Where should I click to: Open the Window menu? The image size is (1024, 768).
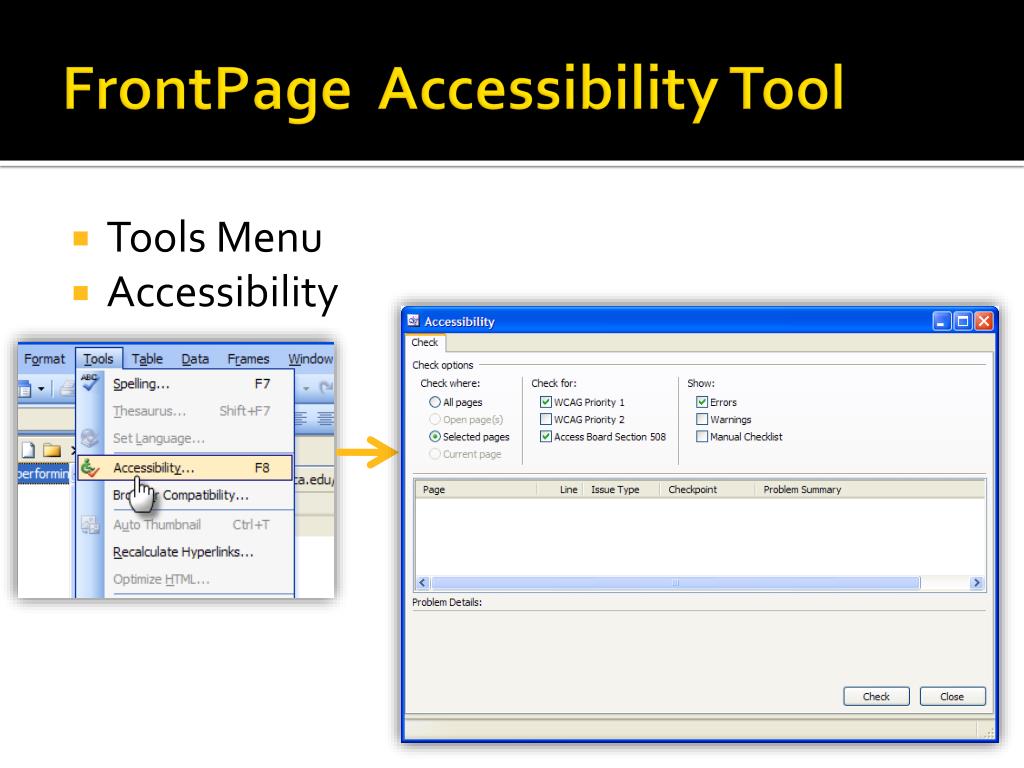tap(310, 359)
